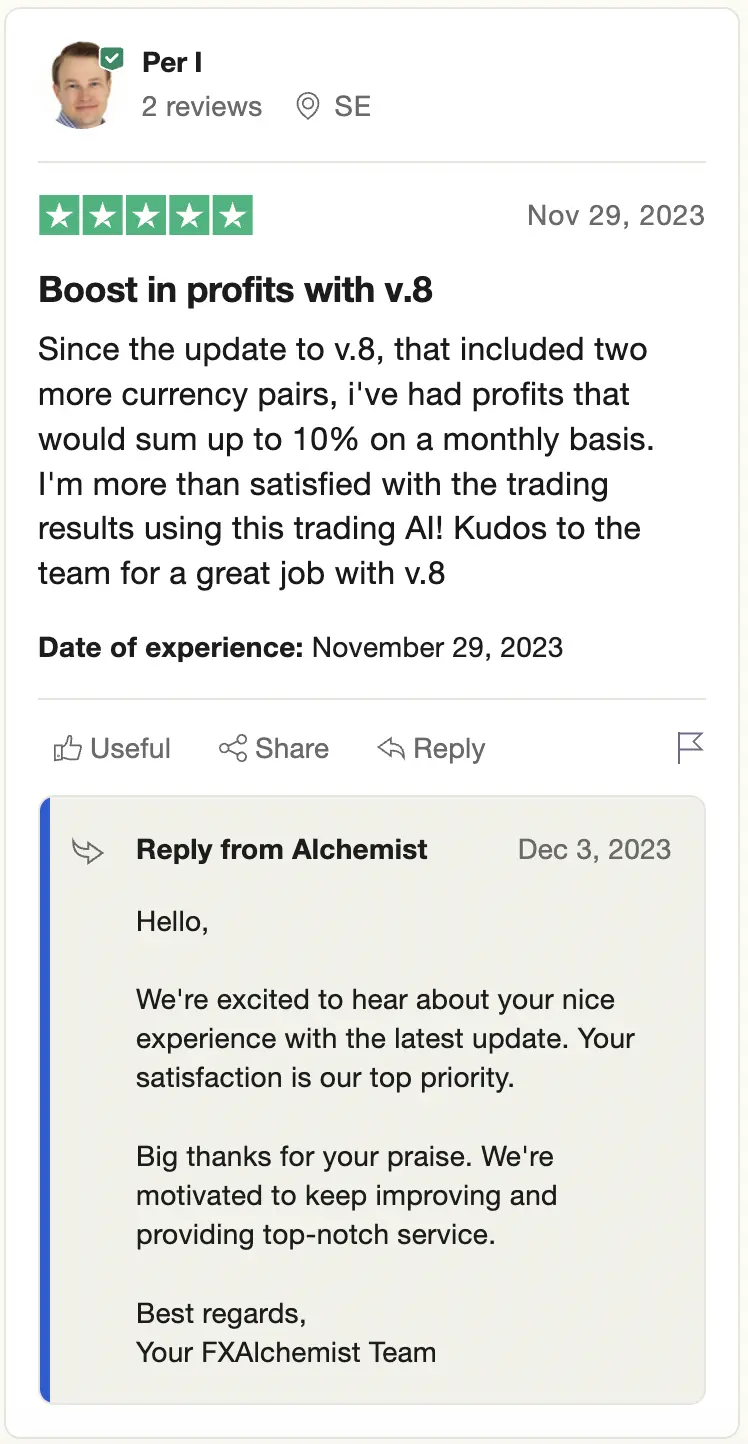This screenshot has height=1444, width=748.
Task: Click the SE country label
Action: pos(353,107)
